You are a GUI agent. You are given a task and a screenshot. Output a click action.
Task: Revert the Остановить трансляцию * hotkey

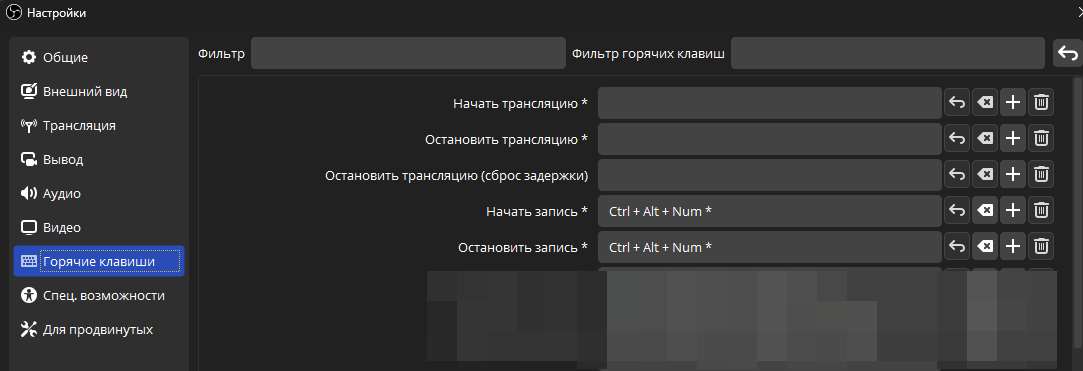click(957, 139)
